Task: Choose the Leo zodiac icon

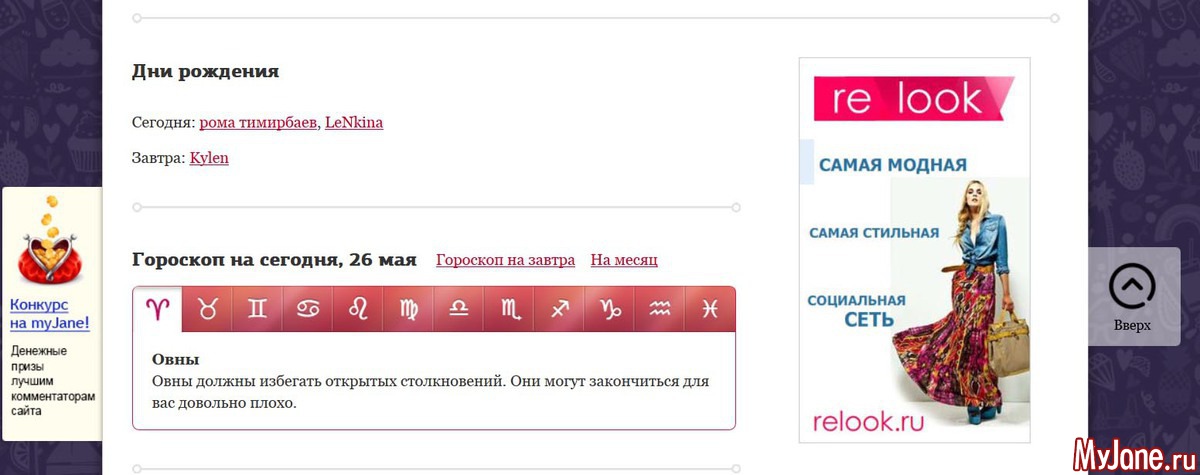Action: pyautogui.click(x=358, y=310)
